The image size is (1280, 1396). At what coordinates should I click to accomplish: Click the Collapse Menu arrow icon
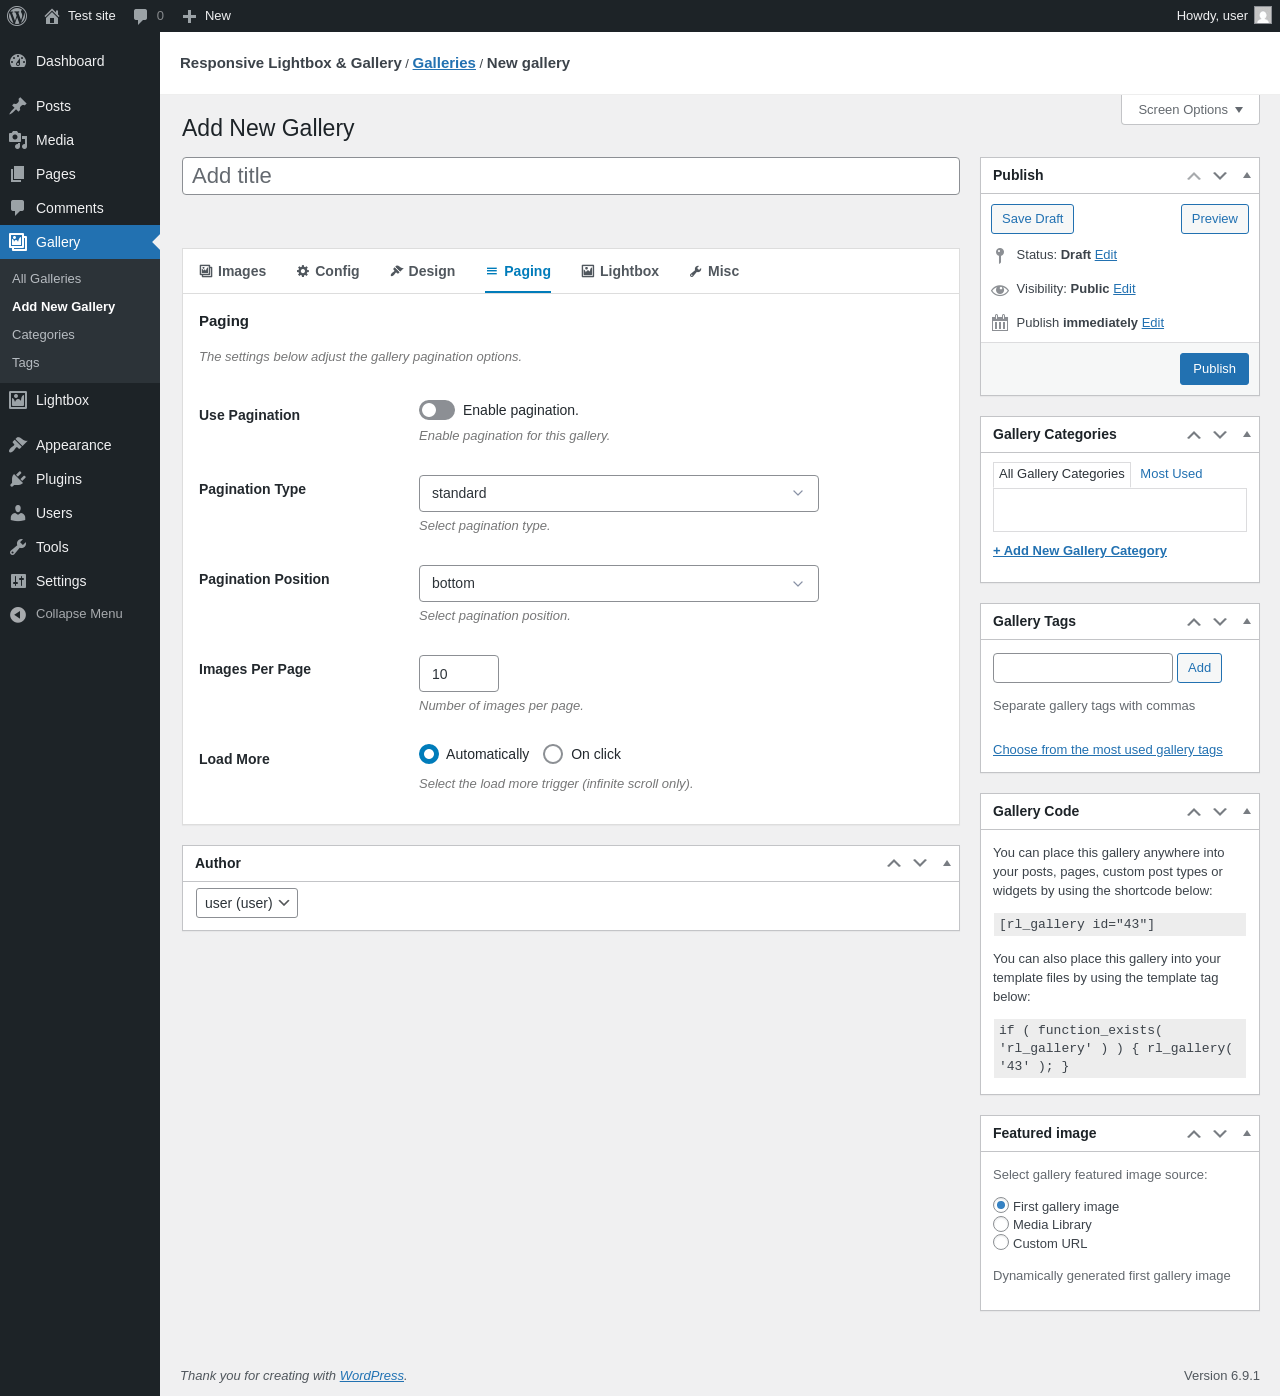[18, 614]
